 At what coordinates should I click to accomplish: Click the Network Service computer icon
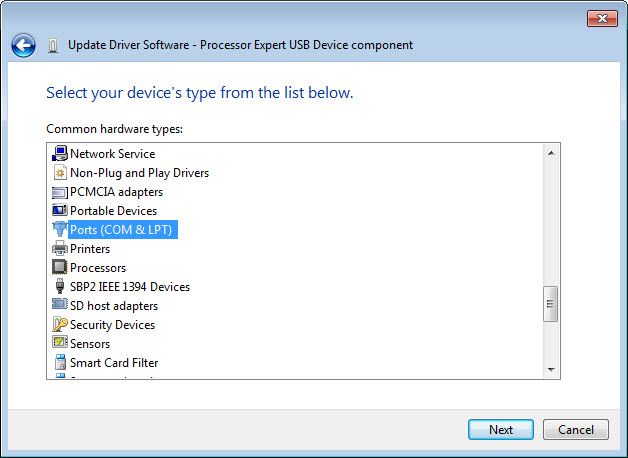point(60,154)
